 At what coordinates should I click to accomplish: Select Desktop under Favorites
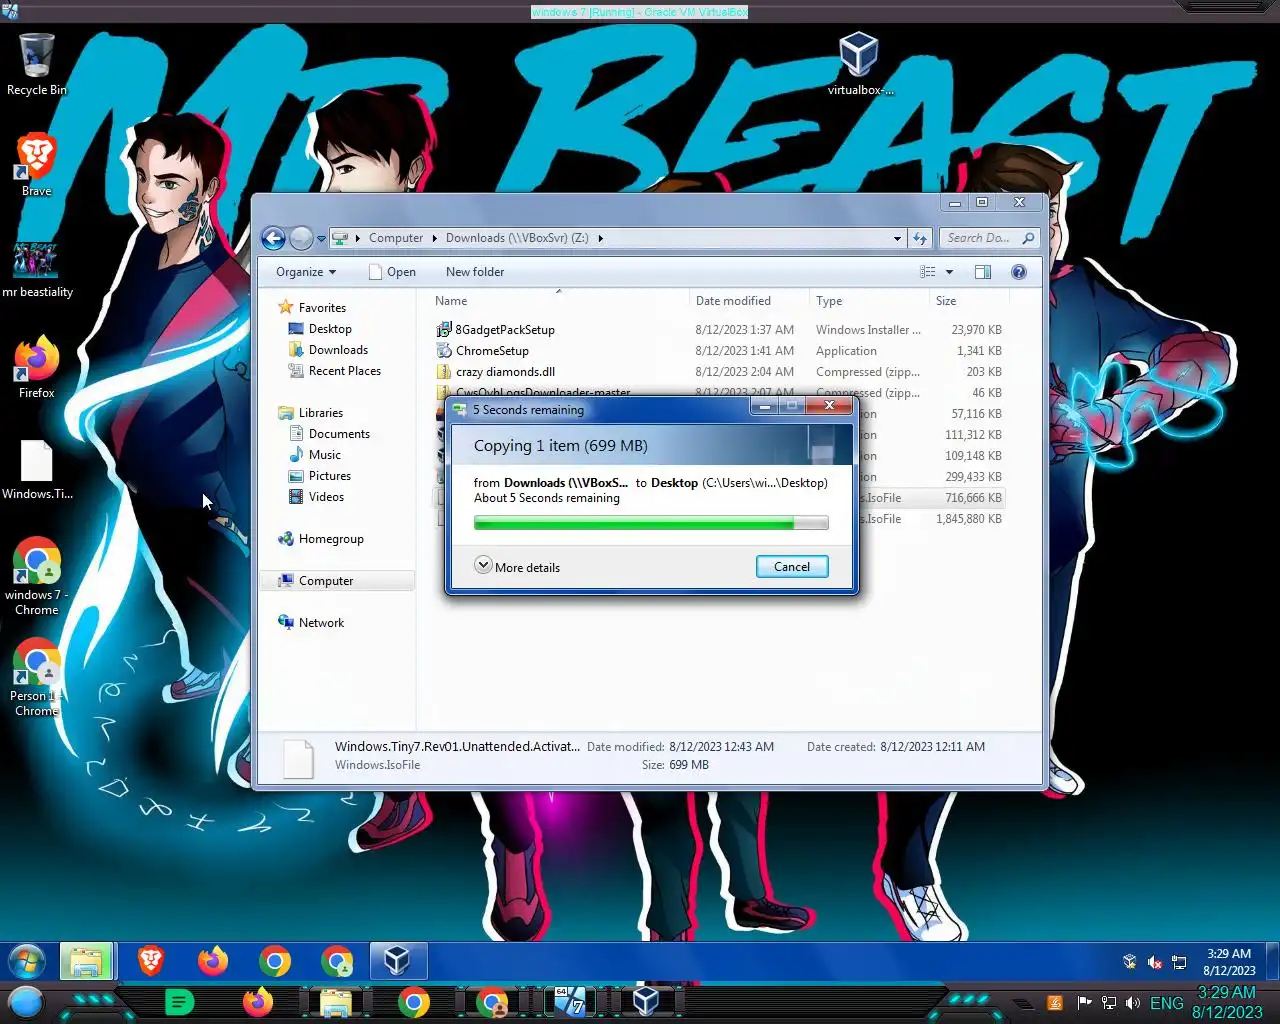pos(330,329)
